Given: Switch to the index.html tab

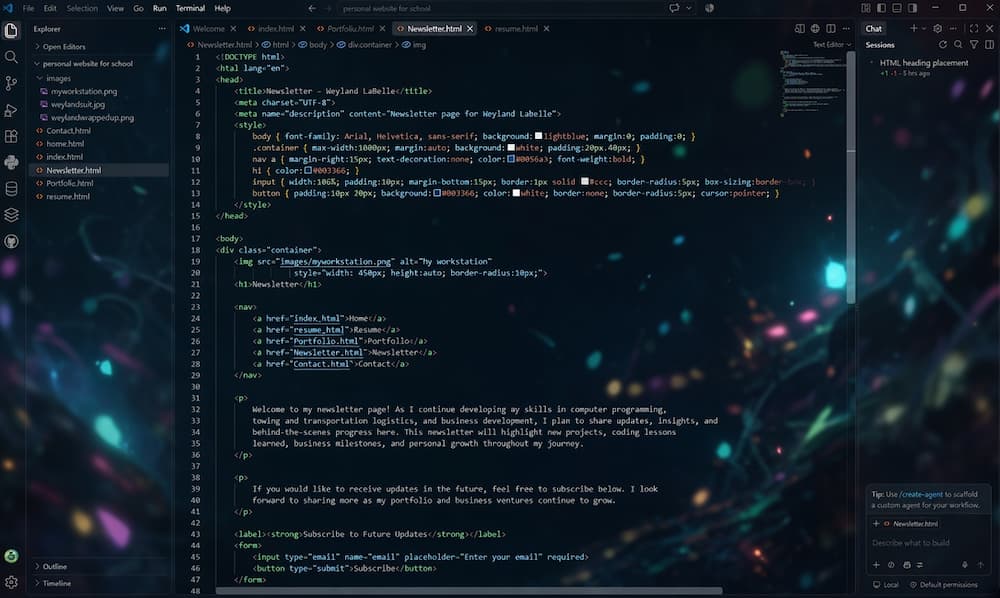Looking at the screenshot, I should [x=276, y=29].
